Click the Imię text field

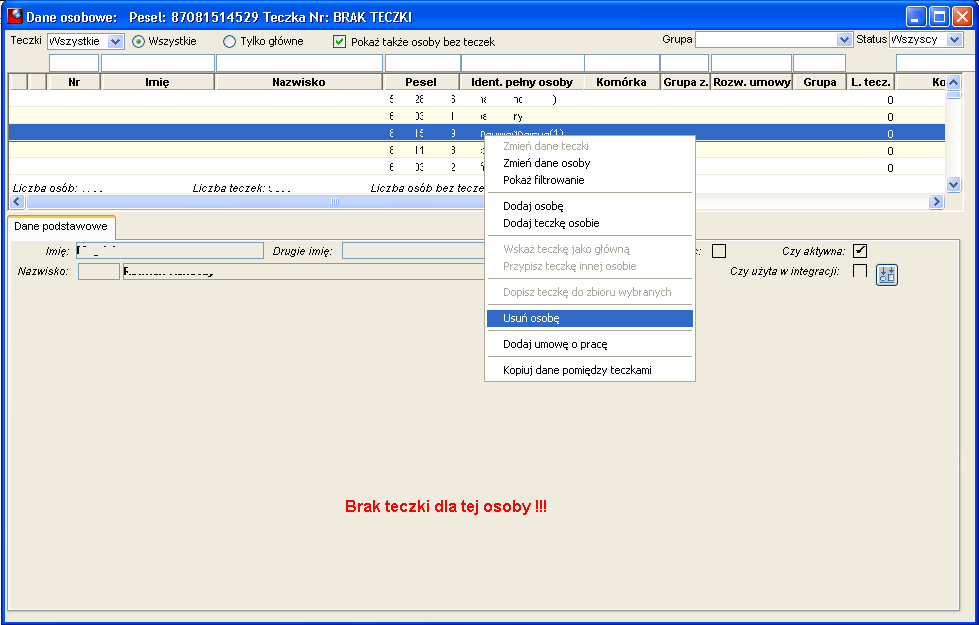coord(170,251)
